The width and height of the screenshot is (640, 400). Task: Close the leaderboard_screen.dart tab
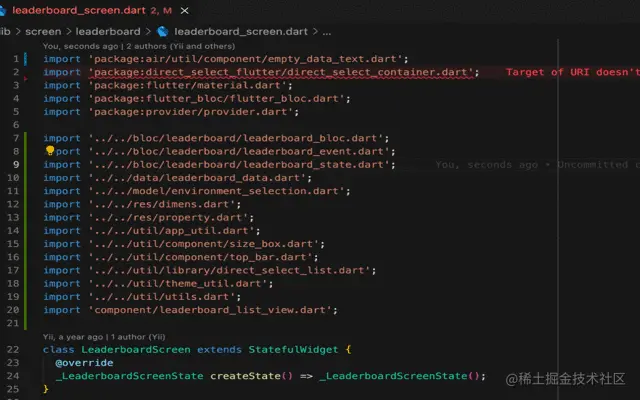184,11
